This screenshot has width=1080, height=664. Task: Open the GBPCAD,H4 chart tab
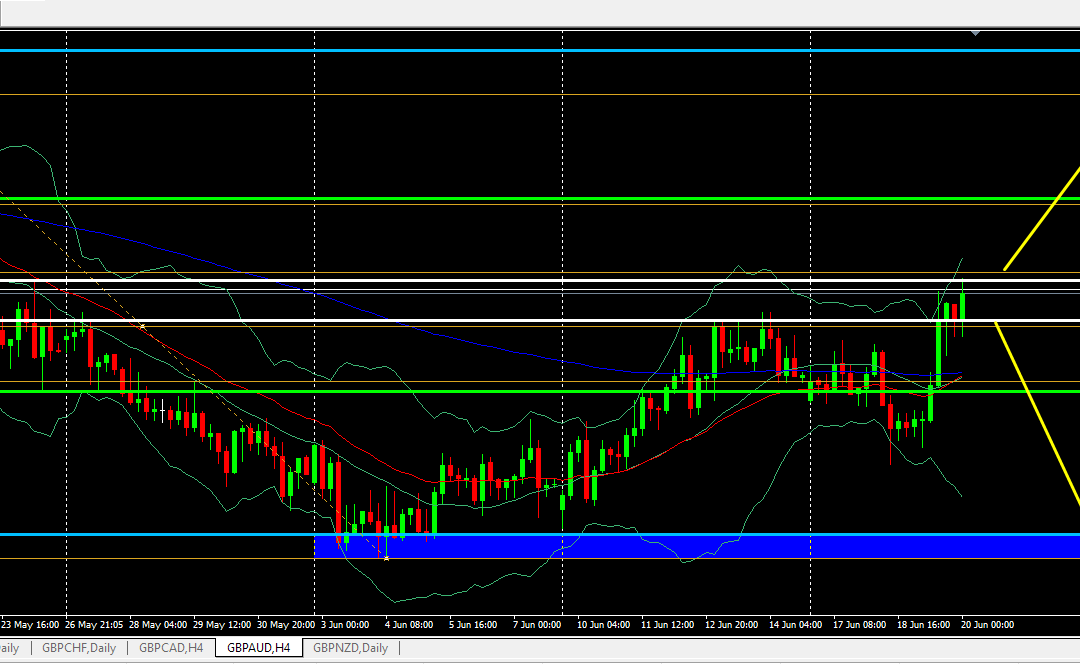pos(171,648)
